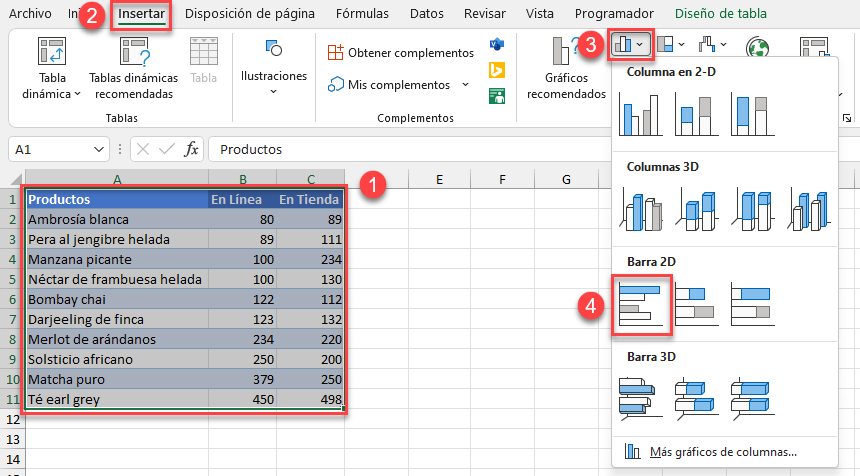Screen dimensions: 860x476
Task: Switch to Programador tab
Action: [x=614, y=13]
